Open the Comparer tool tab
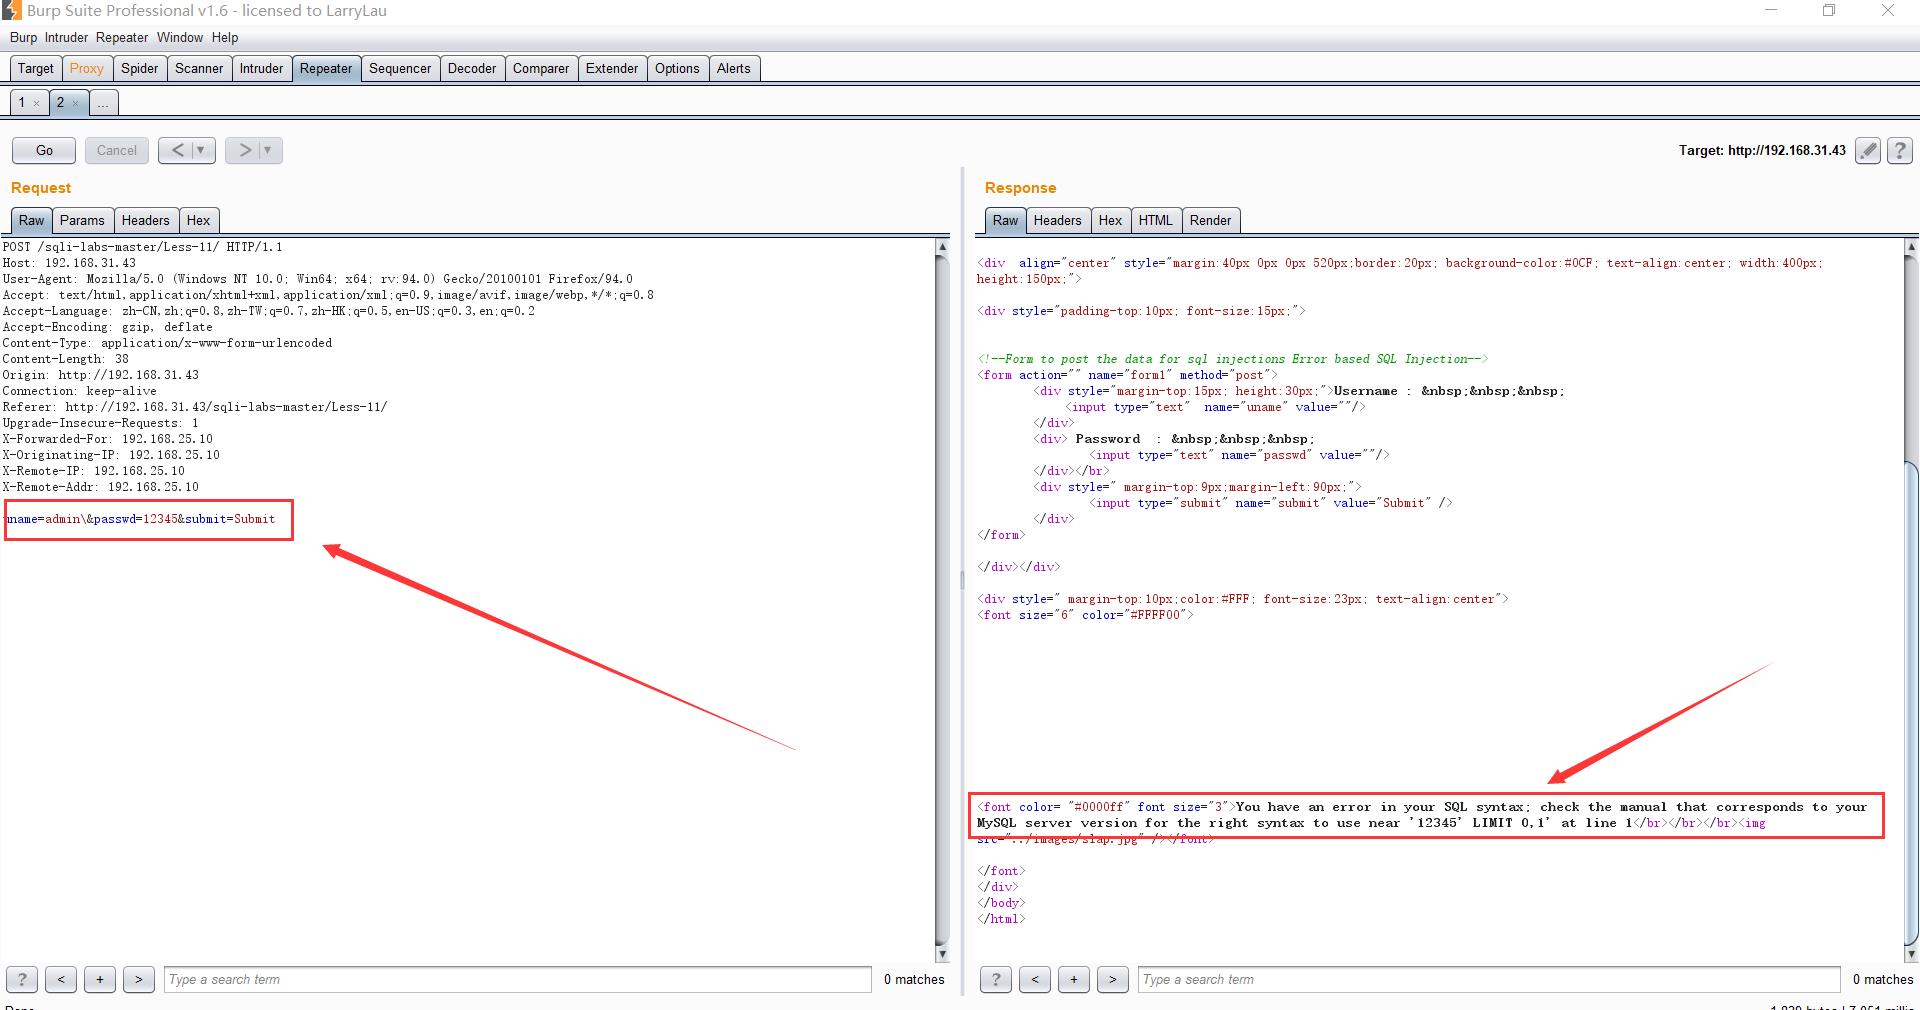Screen dimensions: 1920x1010 (541, 68)
